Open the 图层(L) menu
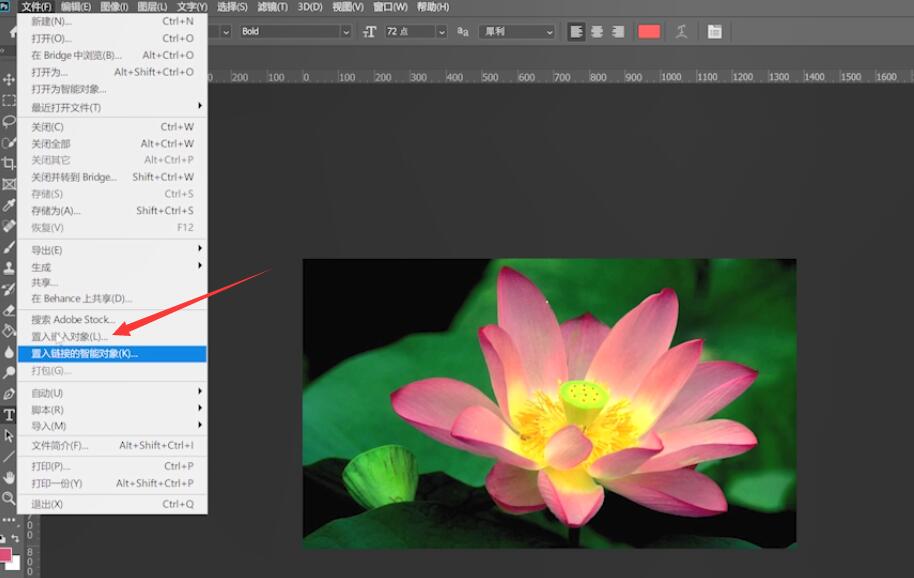Viewport: 914px width, 578px height. (x=152, y=7)
